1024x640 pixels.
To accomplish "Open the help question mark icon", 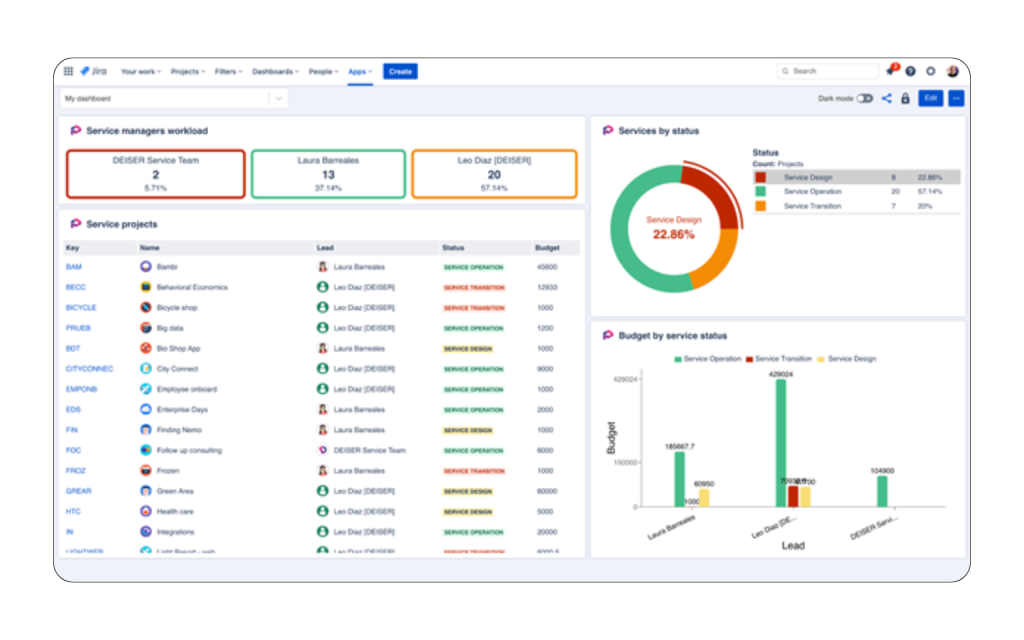I will pos(910,71).
